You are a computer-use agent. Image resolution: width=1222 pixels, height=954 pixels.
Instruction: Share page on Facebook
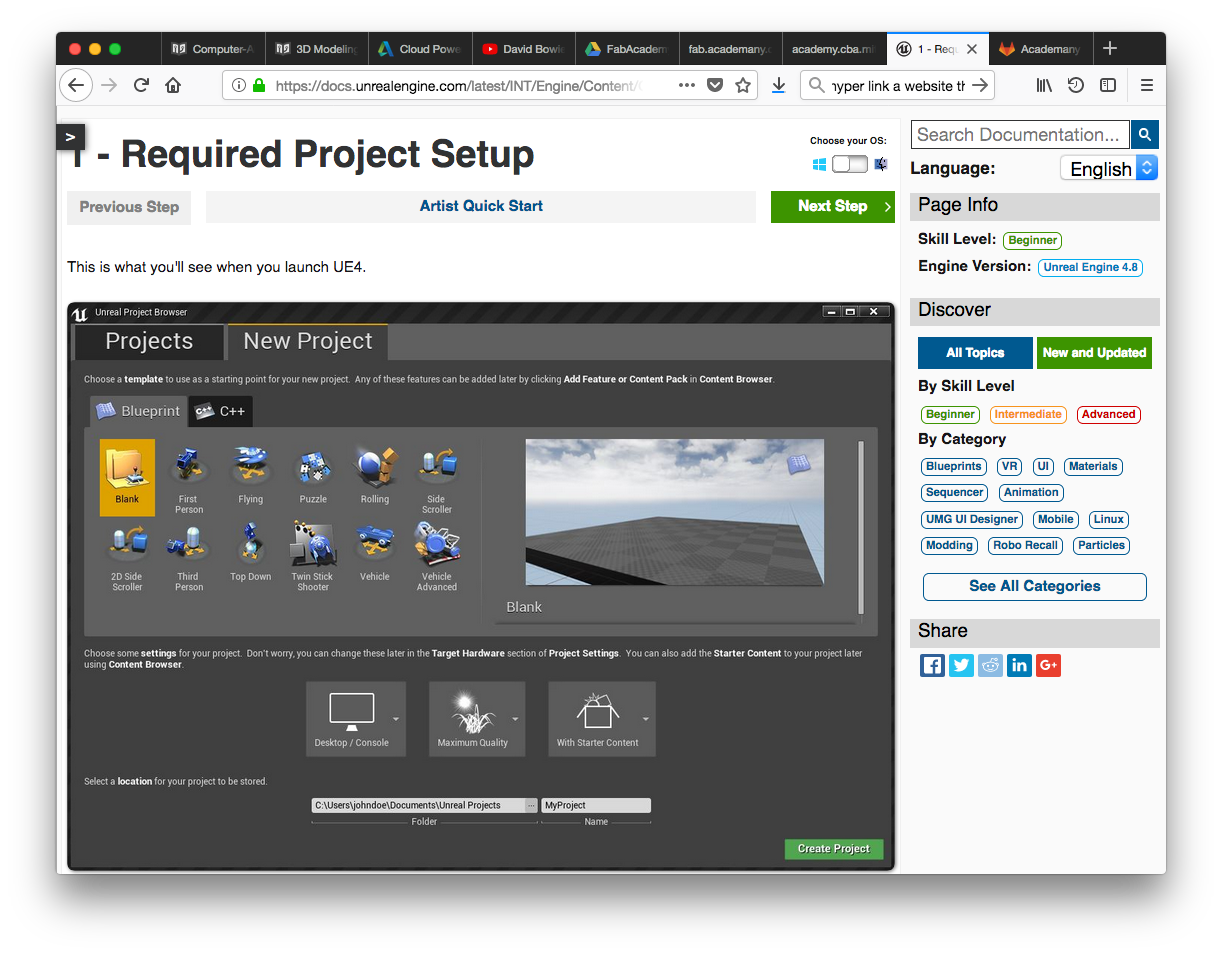click(x=932, y=665)
